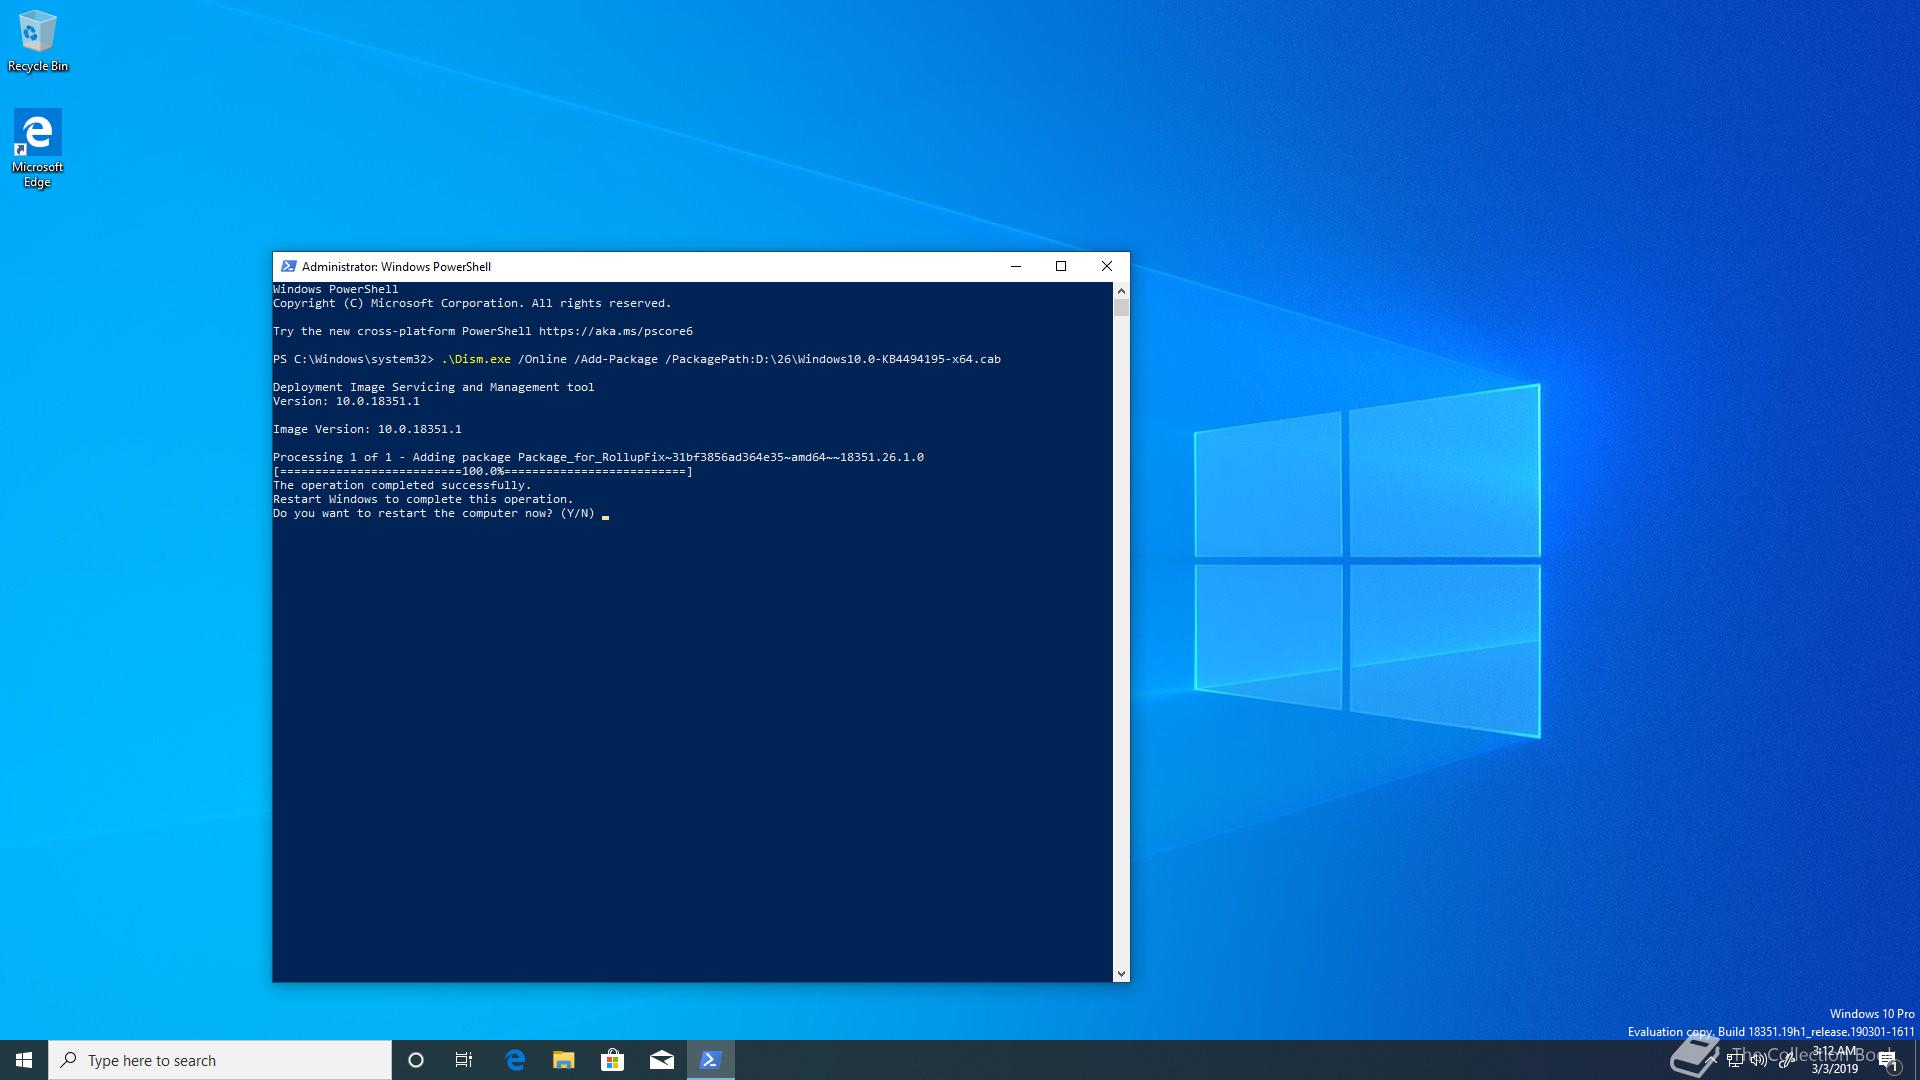Open the Mail taskbar app
Screen dimensions: 1920x1080
(661, 1060)
